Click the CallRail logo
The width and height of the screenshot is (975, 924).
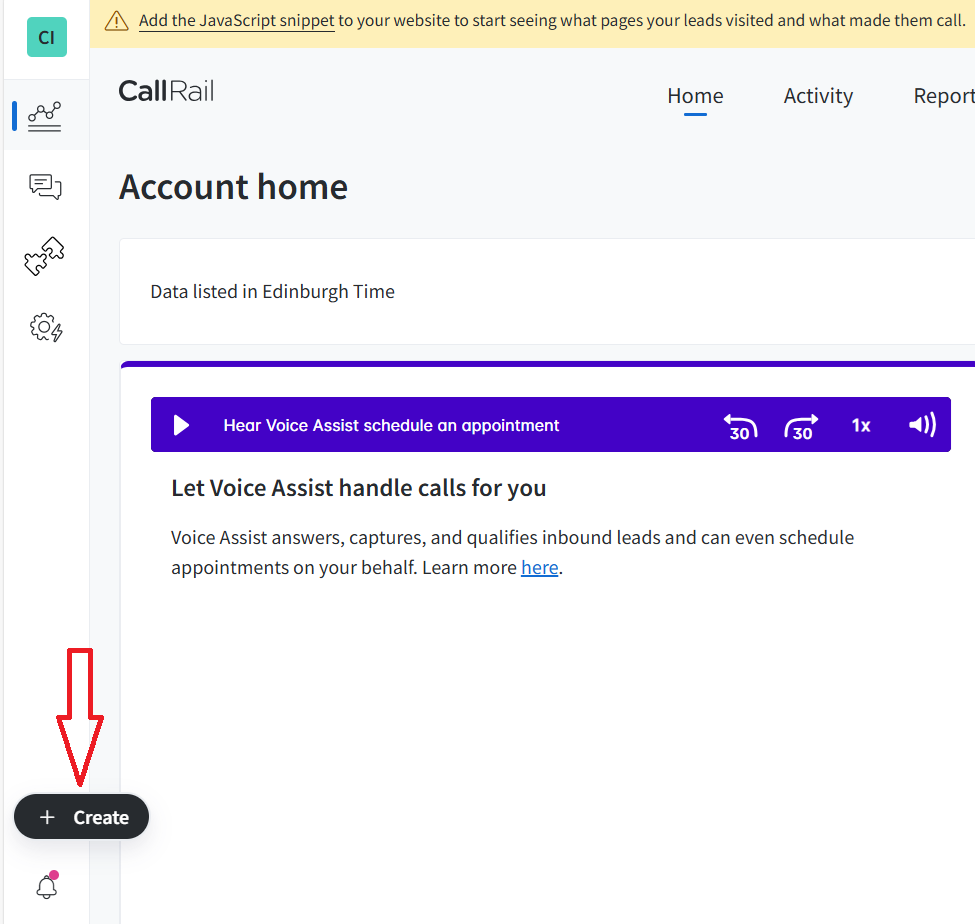[x=166, y=91]
